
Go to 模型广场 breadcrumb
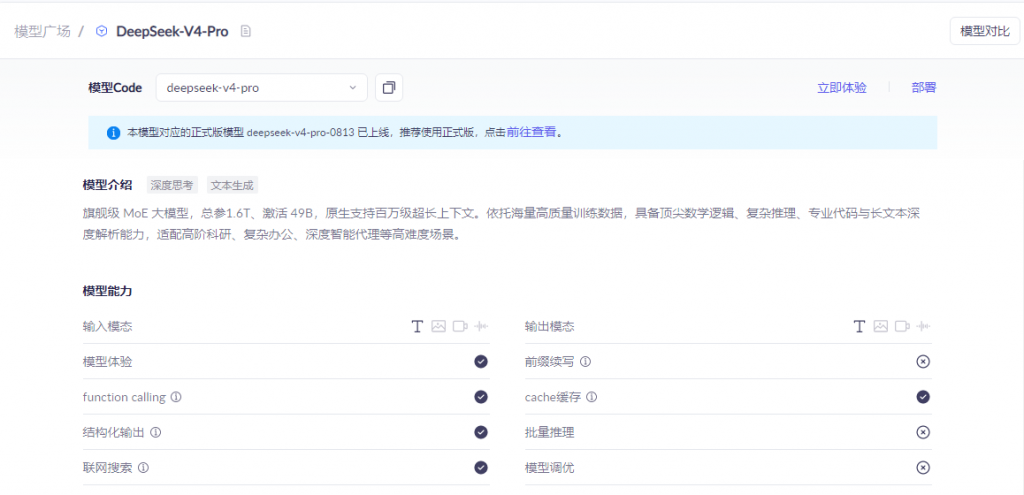click(x=42, y=31)
